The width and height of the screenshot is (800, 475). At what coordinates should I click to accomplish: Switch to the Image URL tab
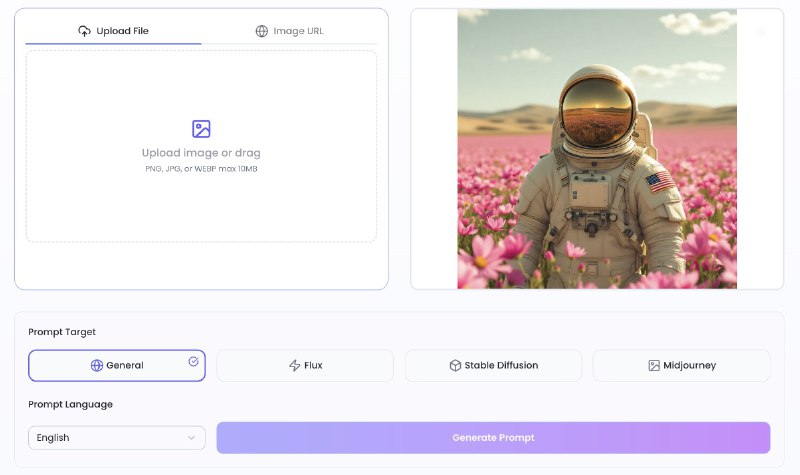pyautogui.click(x=290, y=31)
